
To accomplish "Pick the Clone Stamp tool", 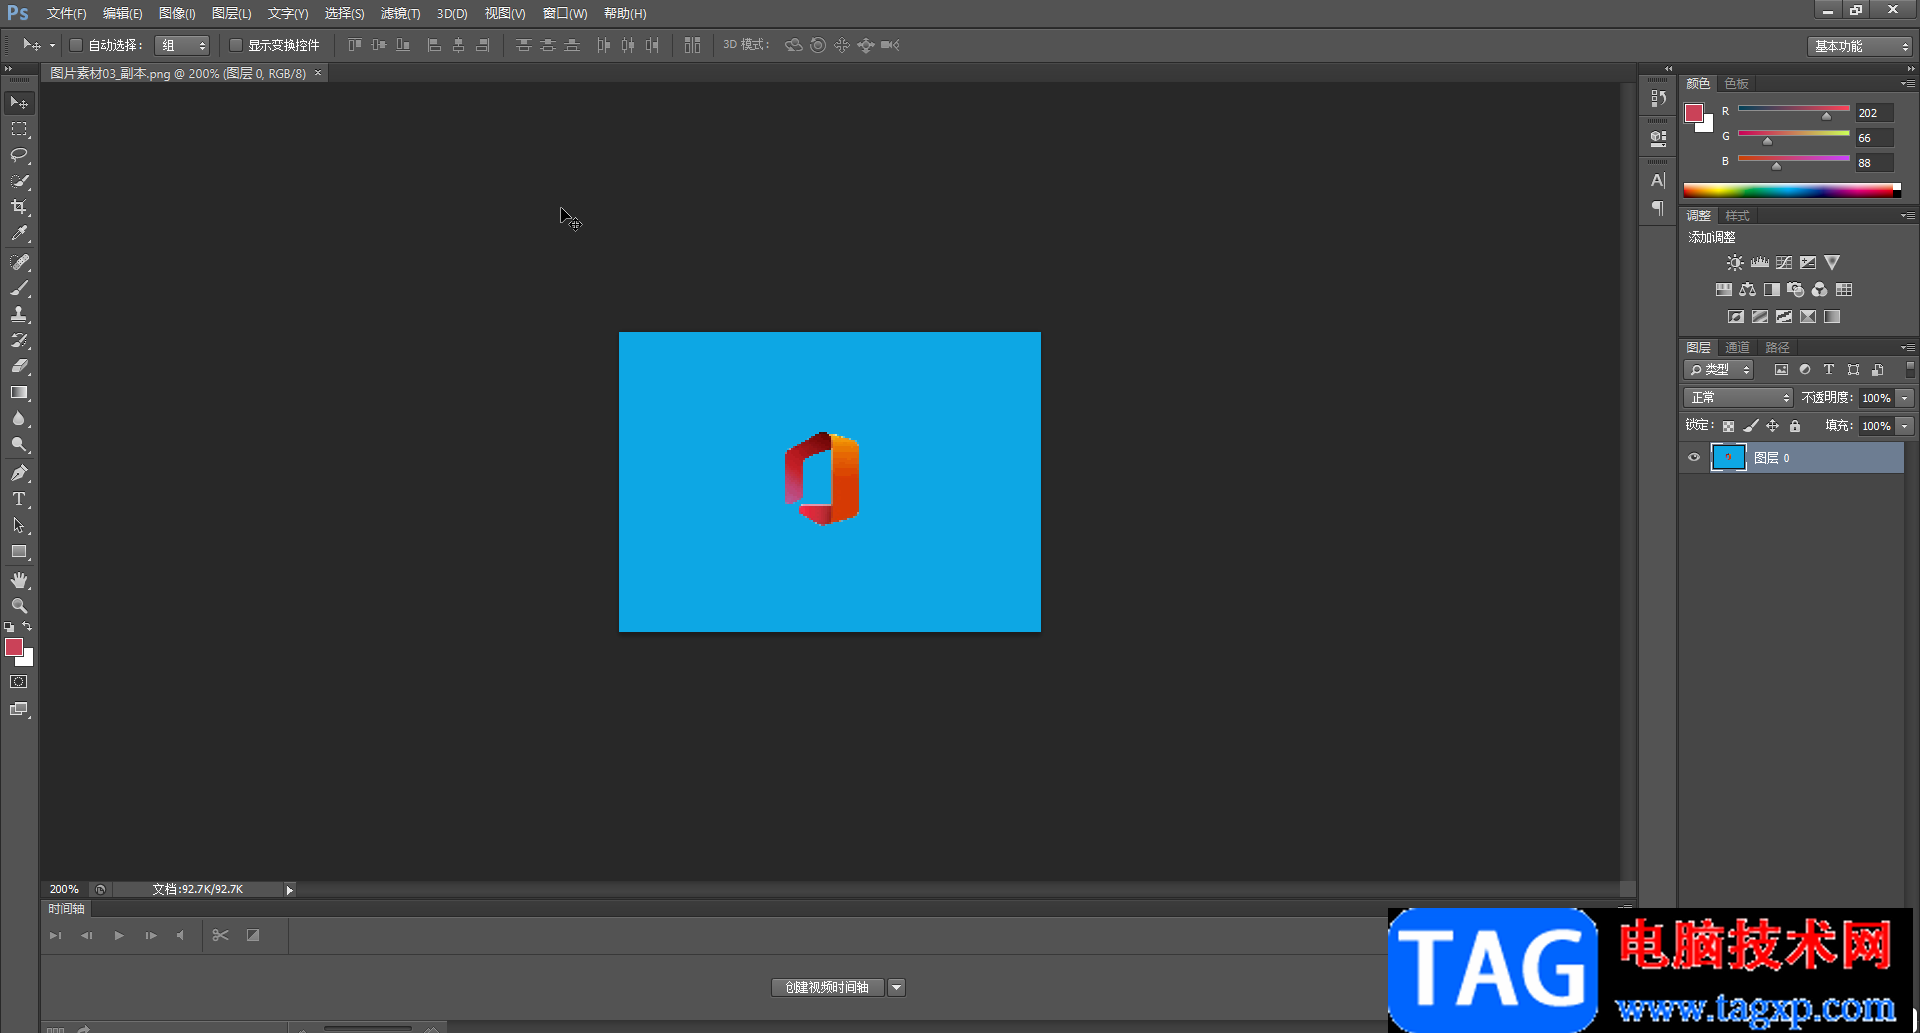I will tap(19, 314).
